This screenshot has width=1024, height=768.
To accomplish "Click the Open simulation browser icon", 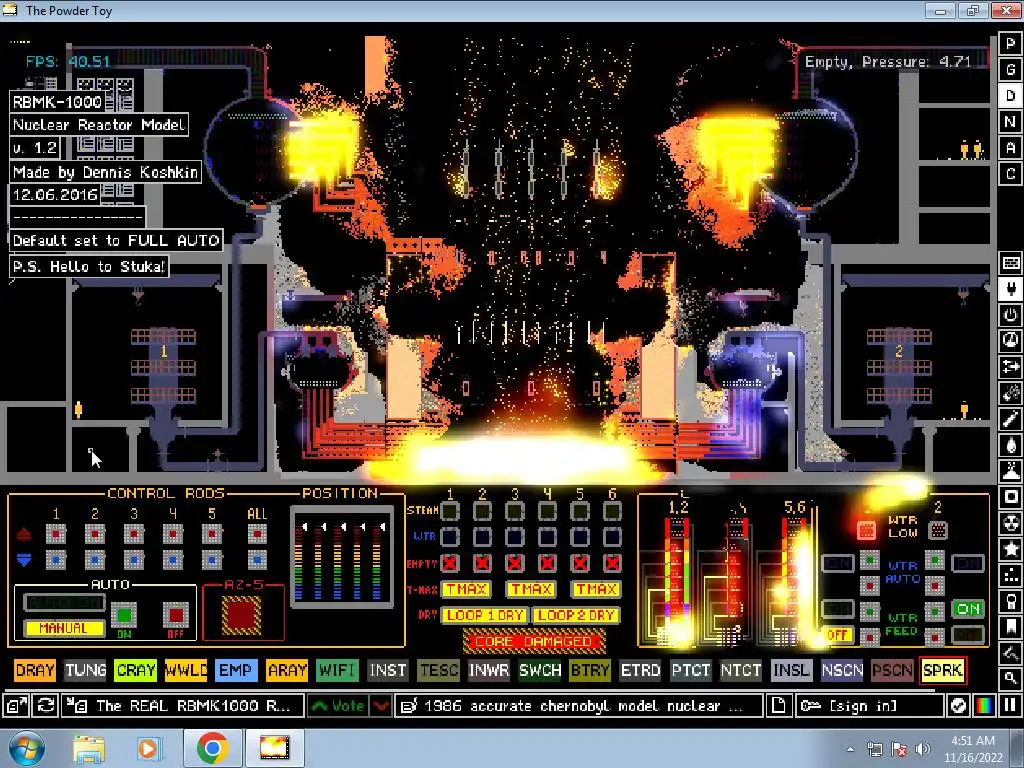I will [16, 706].
